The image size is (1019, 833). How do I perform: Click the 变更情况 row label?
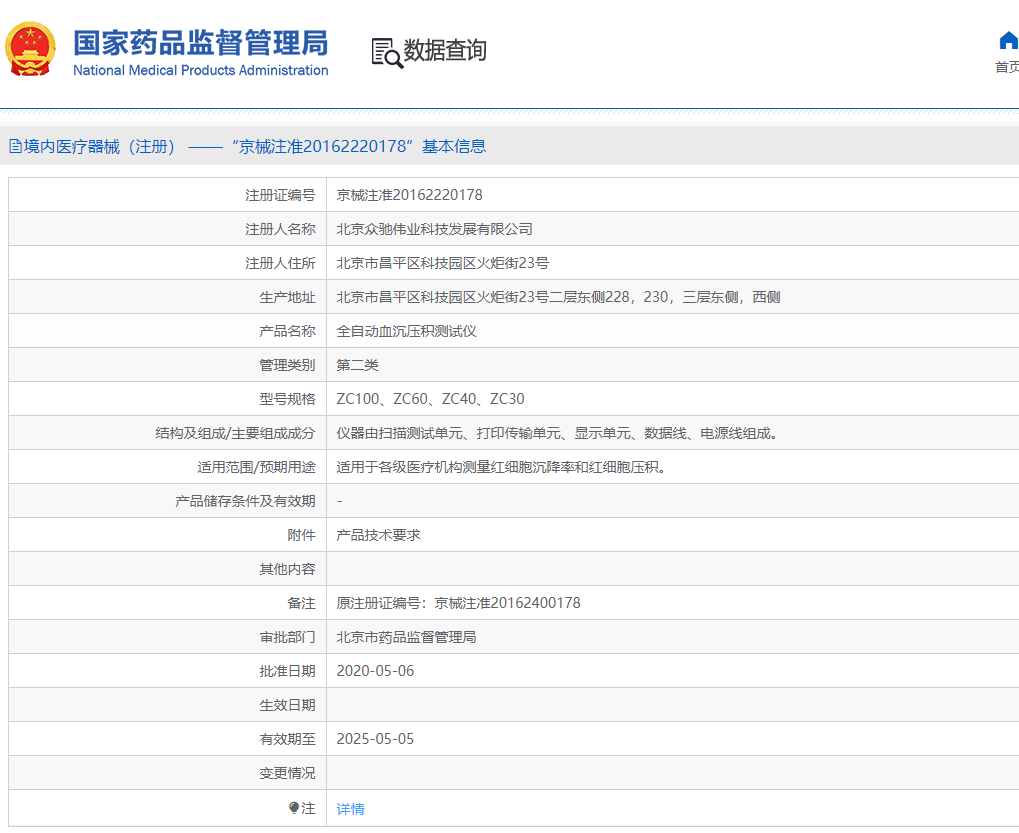click(287, 773)
